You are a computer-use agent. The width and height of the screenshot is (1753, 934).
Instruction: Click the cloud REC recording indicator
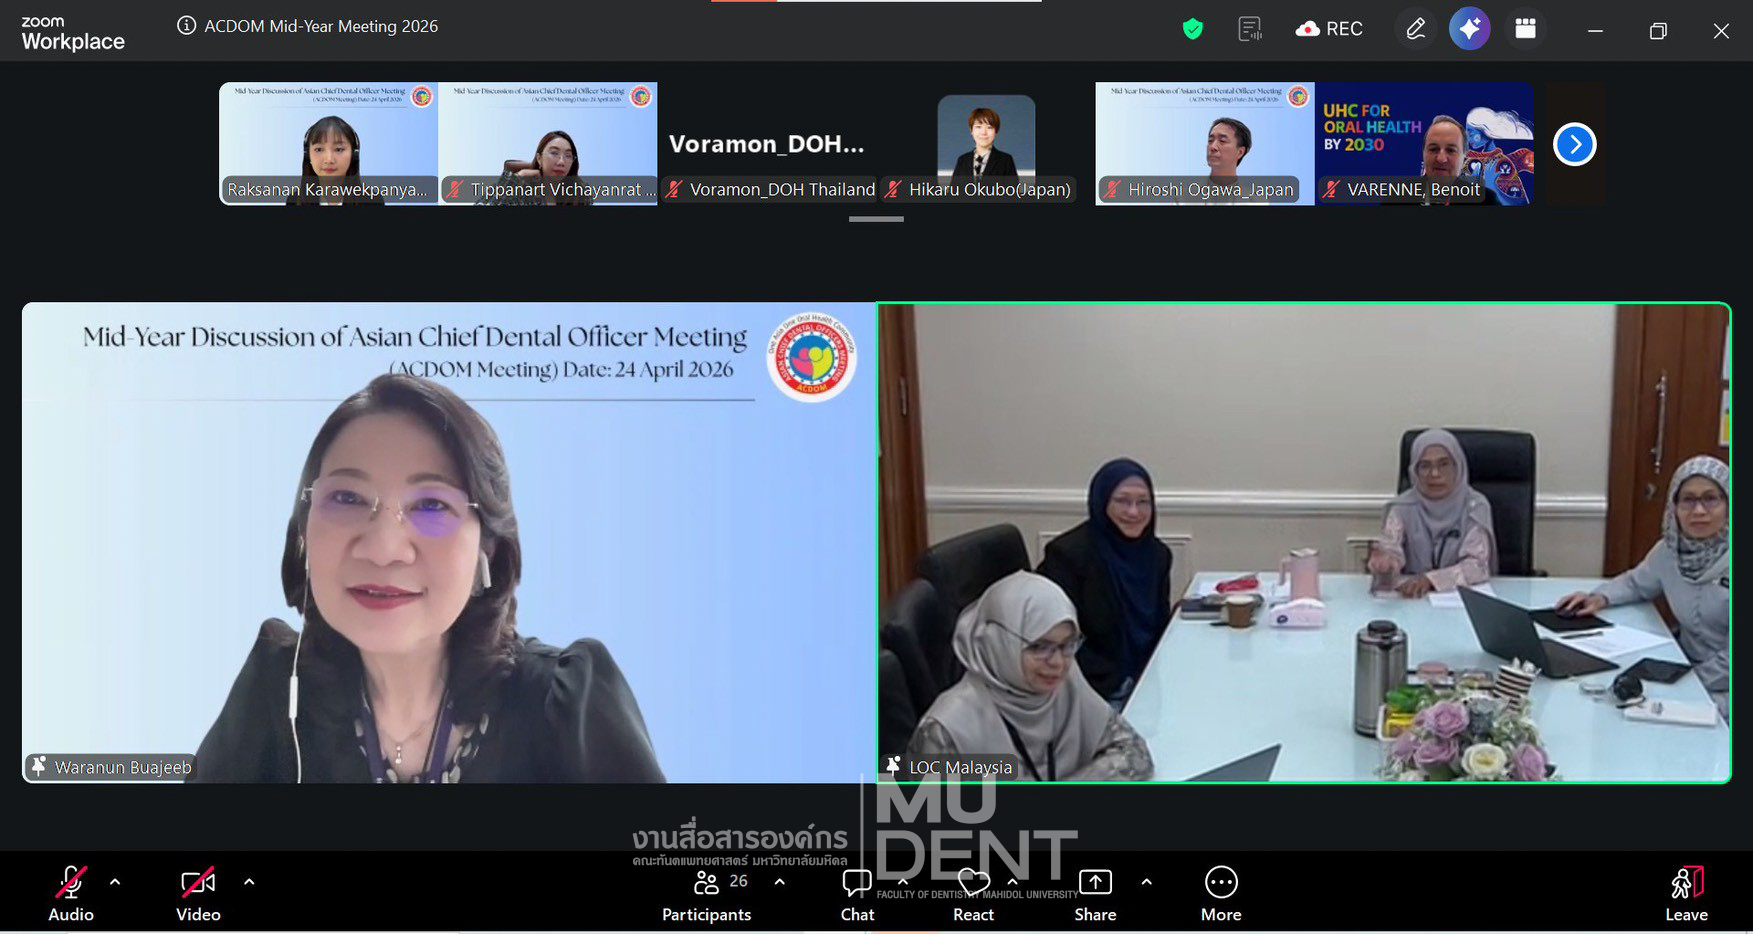pos(1329,29)
